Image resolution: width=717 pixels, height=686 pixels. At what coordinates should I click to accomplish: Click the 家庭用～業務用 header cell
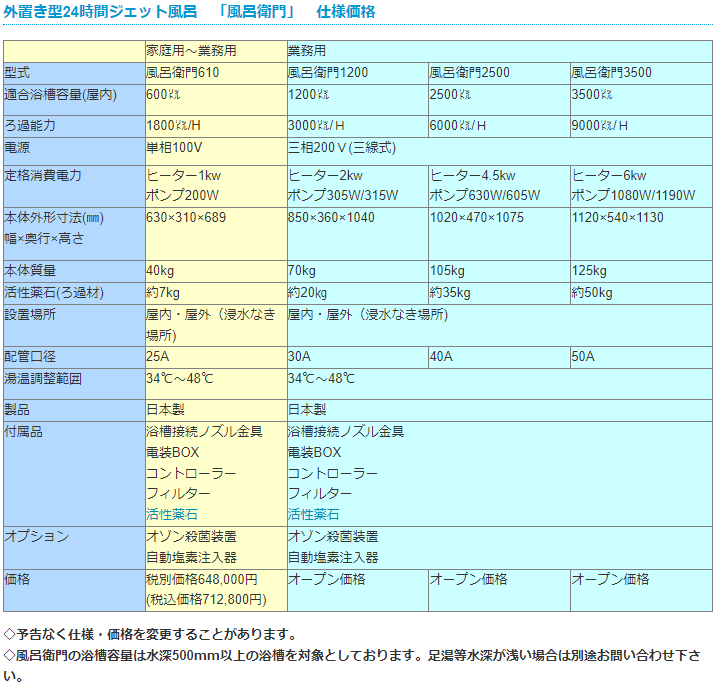(x=216, y=51)
